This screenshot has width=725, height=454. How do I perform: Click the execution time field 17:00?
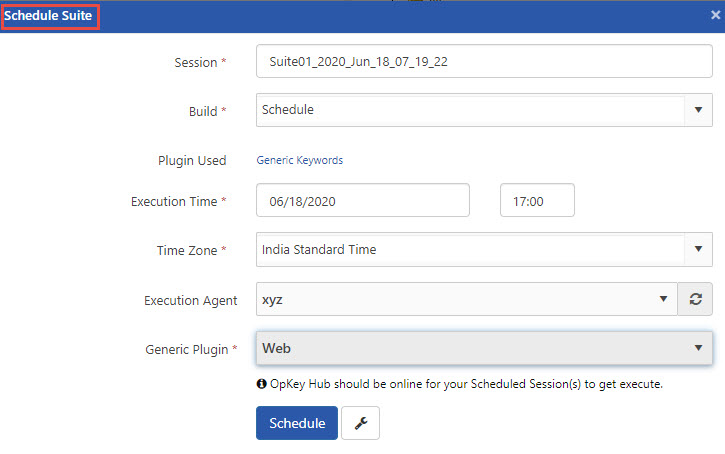pyautogui.click(x=537, y=201)
